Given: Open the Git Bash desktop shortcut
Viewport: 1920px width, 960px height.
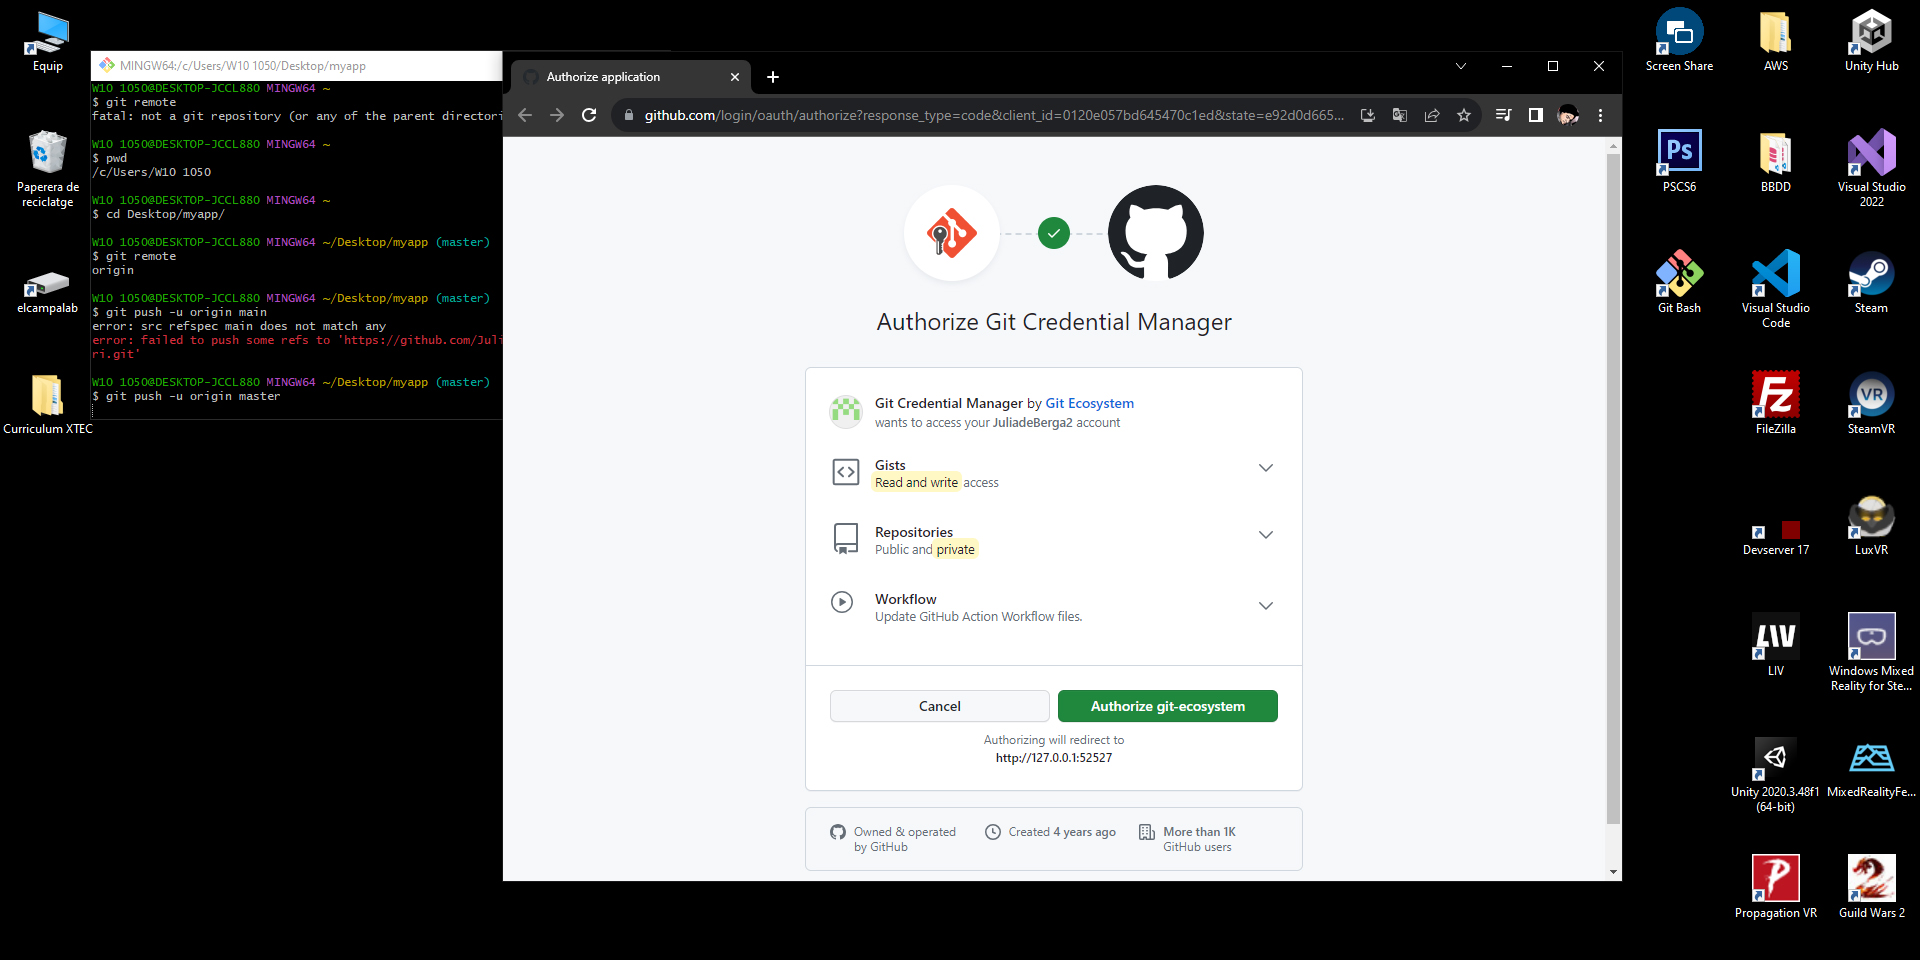Looking at the screenshot, I should [x=1679, y=282].
